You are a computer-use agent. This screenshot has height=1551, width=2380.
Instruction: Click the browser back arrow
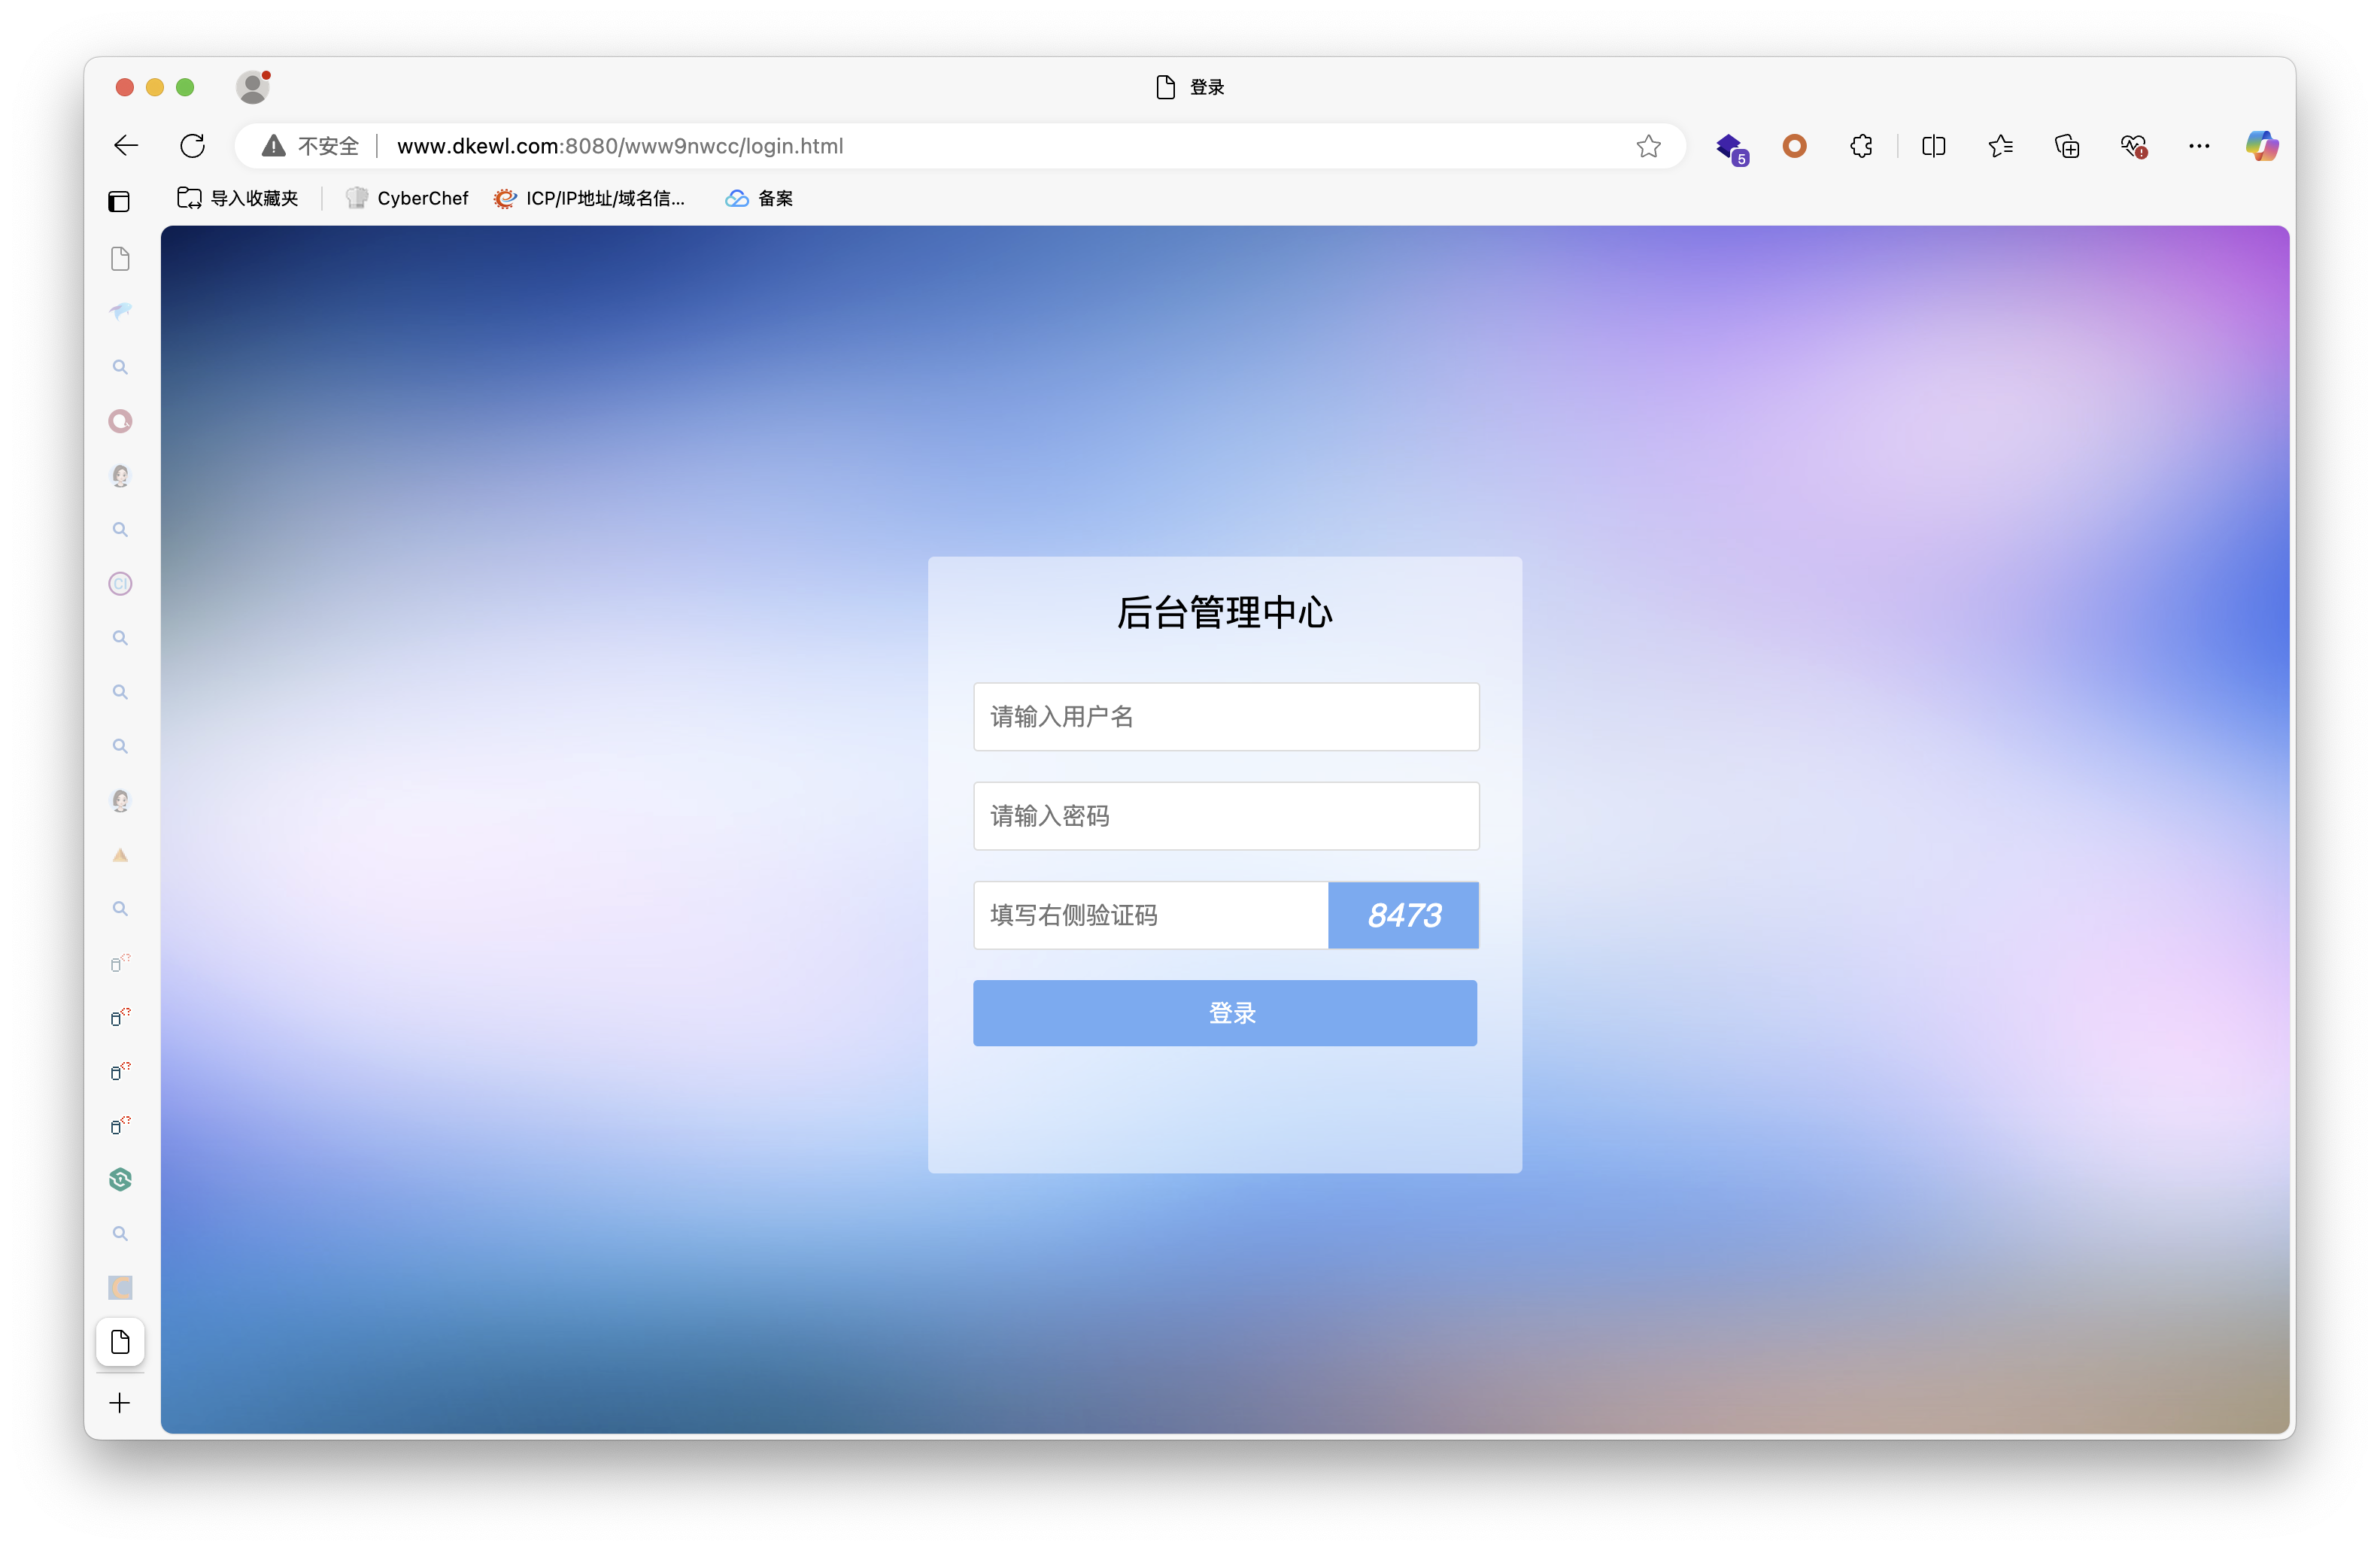126,146
